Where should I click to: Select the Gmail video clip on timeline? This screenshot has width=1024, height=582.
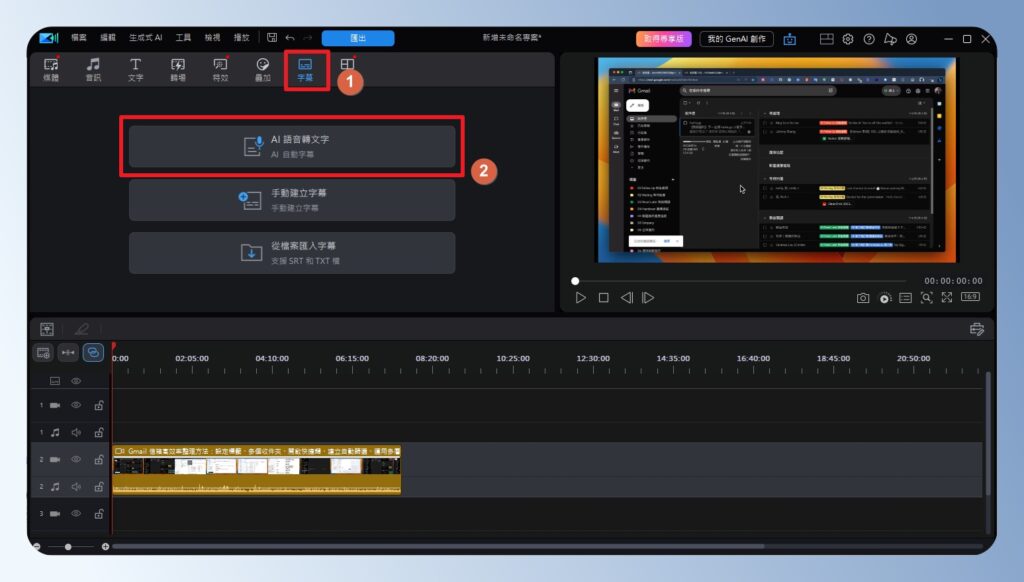[256, 466]
